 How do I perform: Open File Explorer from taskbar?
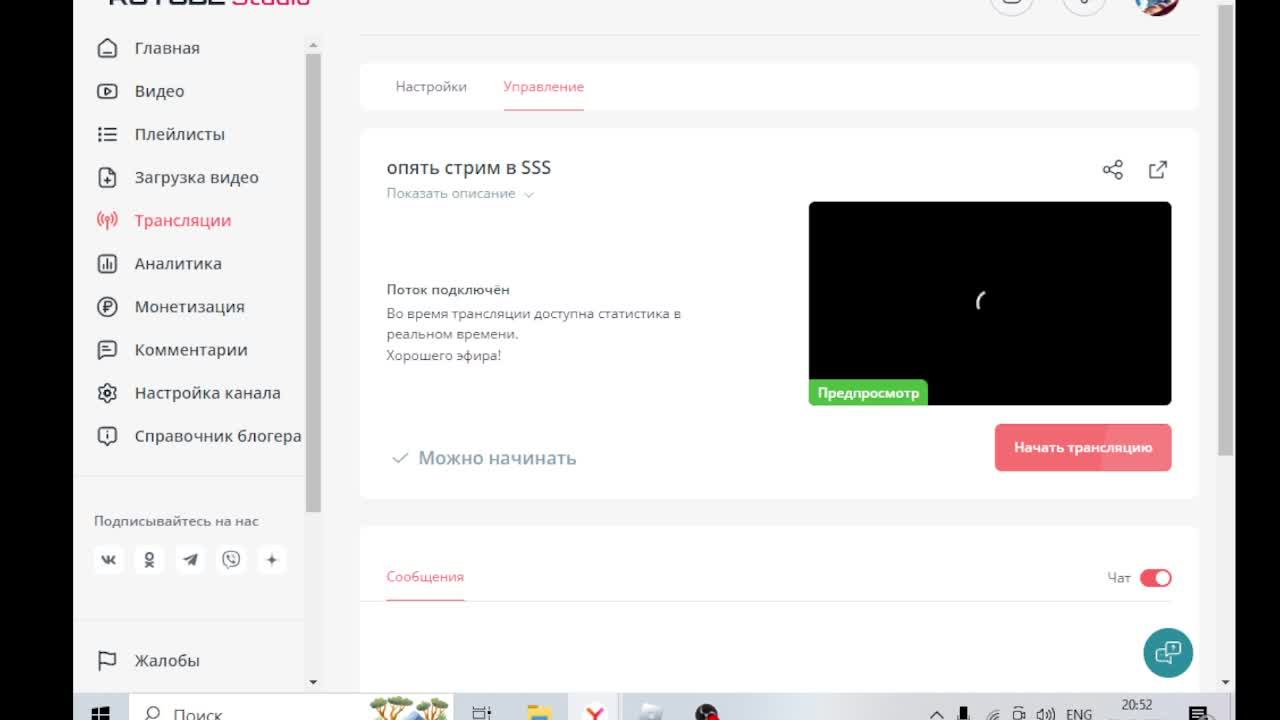pos(539,713)
